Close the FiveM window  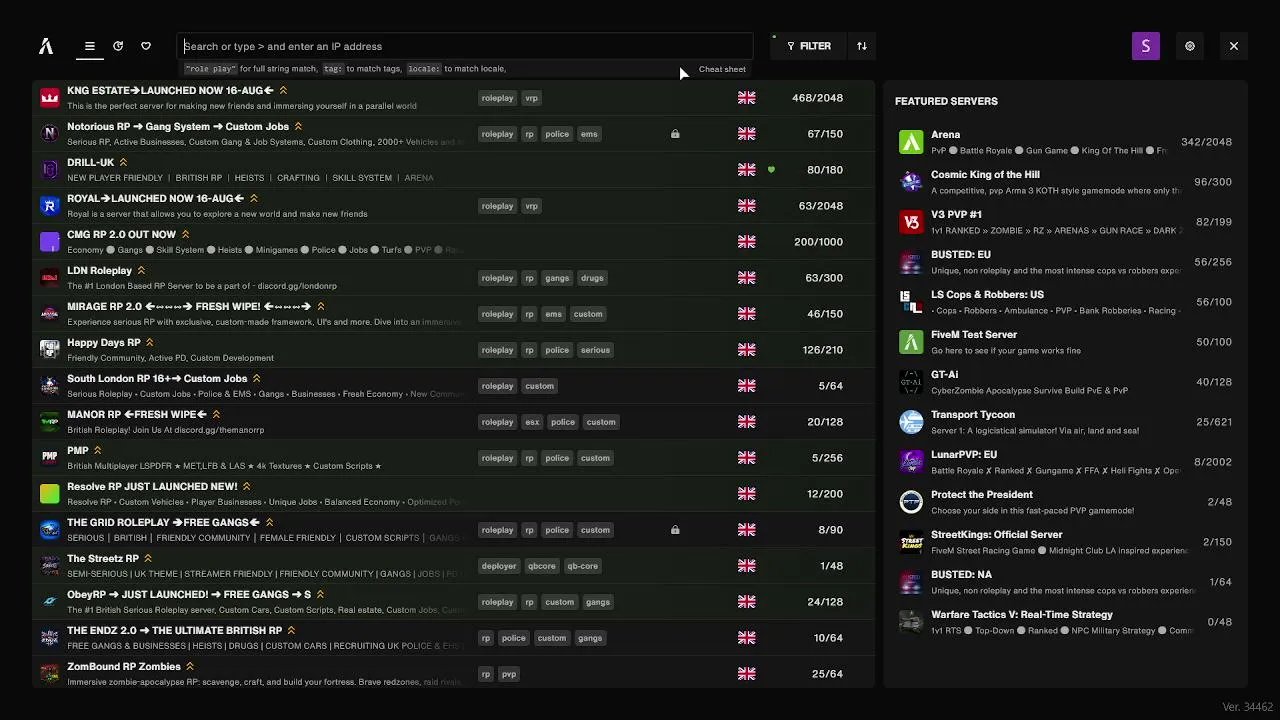click(1234, 46)
